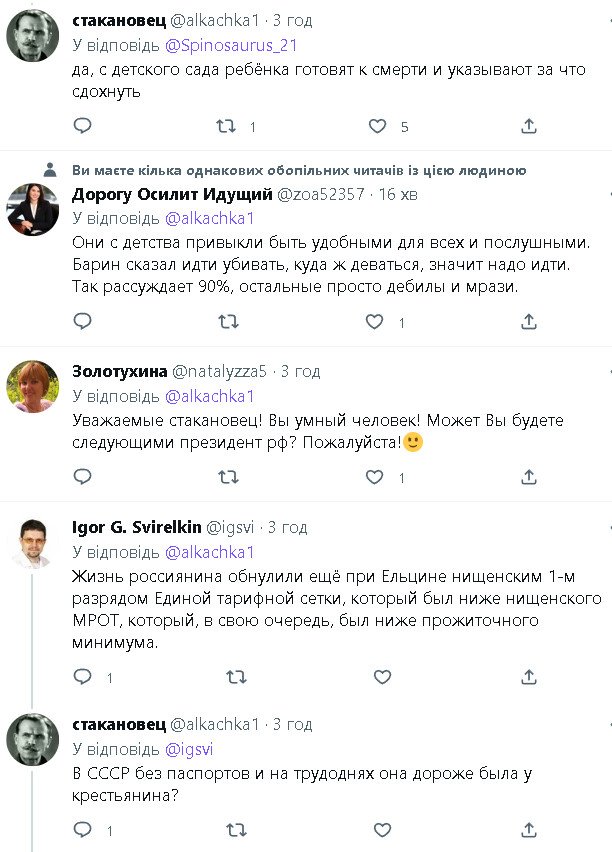Share стакановец's top tweet
612x852 pixels.
coord(529,126)
